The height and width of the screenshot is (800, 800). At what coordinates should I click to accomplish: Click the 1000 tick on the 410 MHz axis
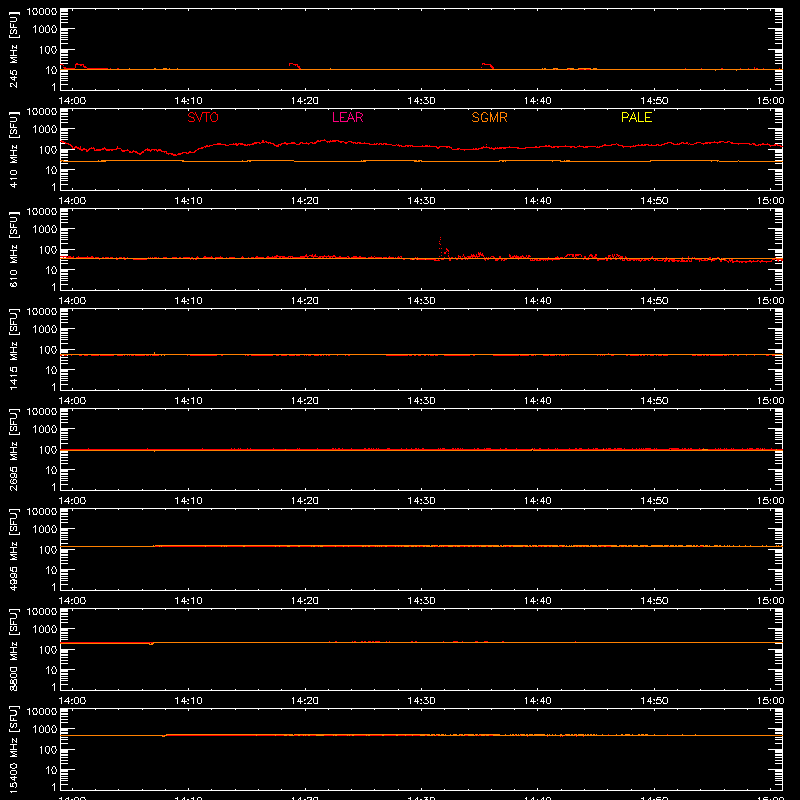pos(45,130)
